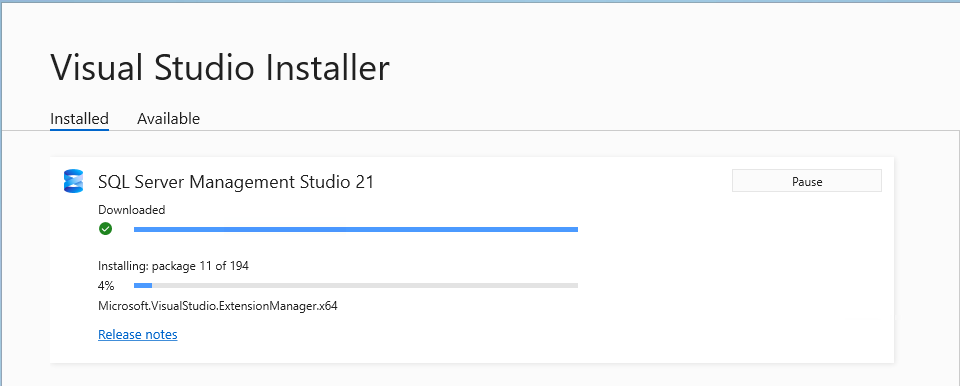Screen dimensions: 960x386
Task: Click the word Studio in the installer heading
Action: pos(204,67)
